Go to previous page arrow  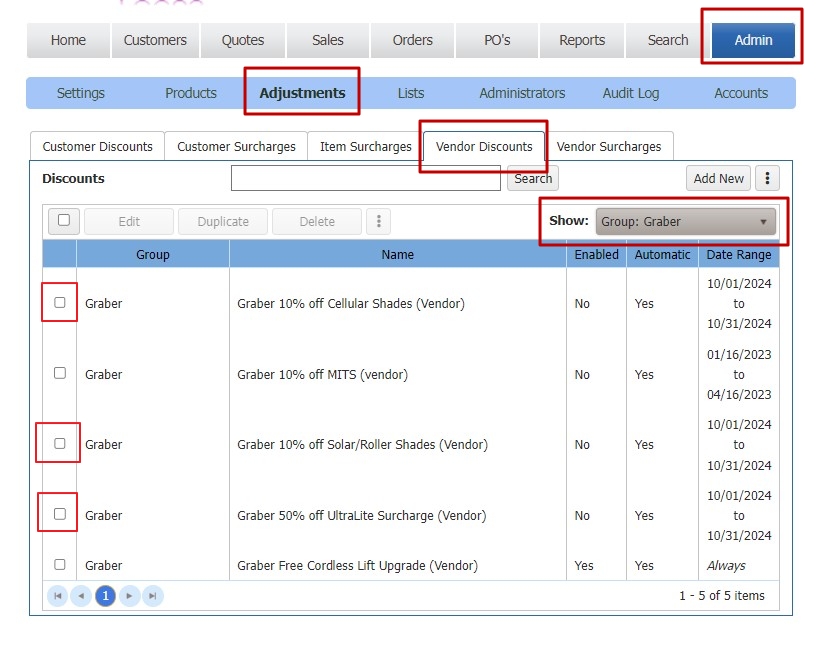(82, 596)
